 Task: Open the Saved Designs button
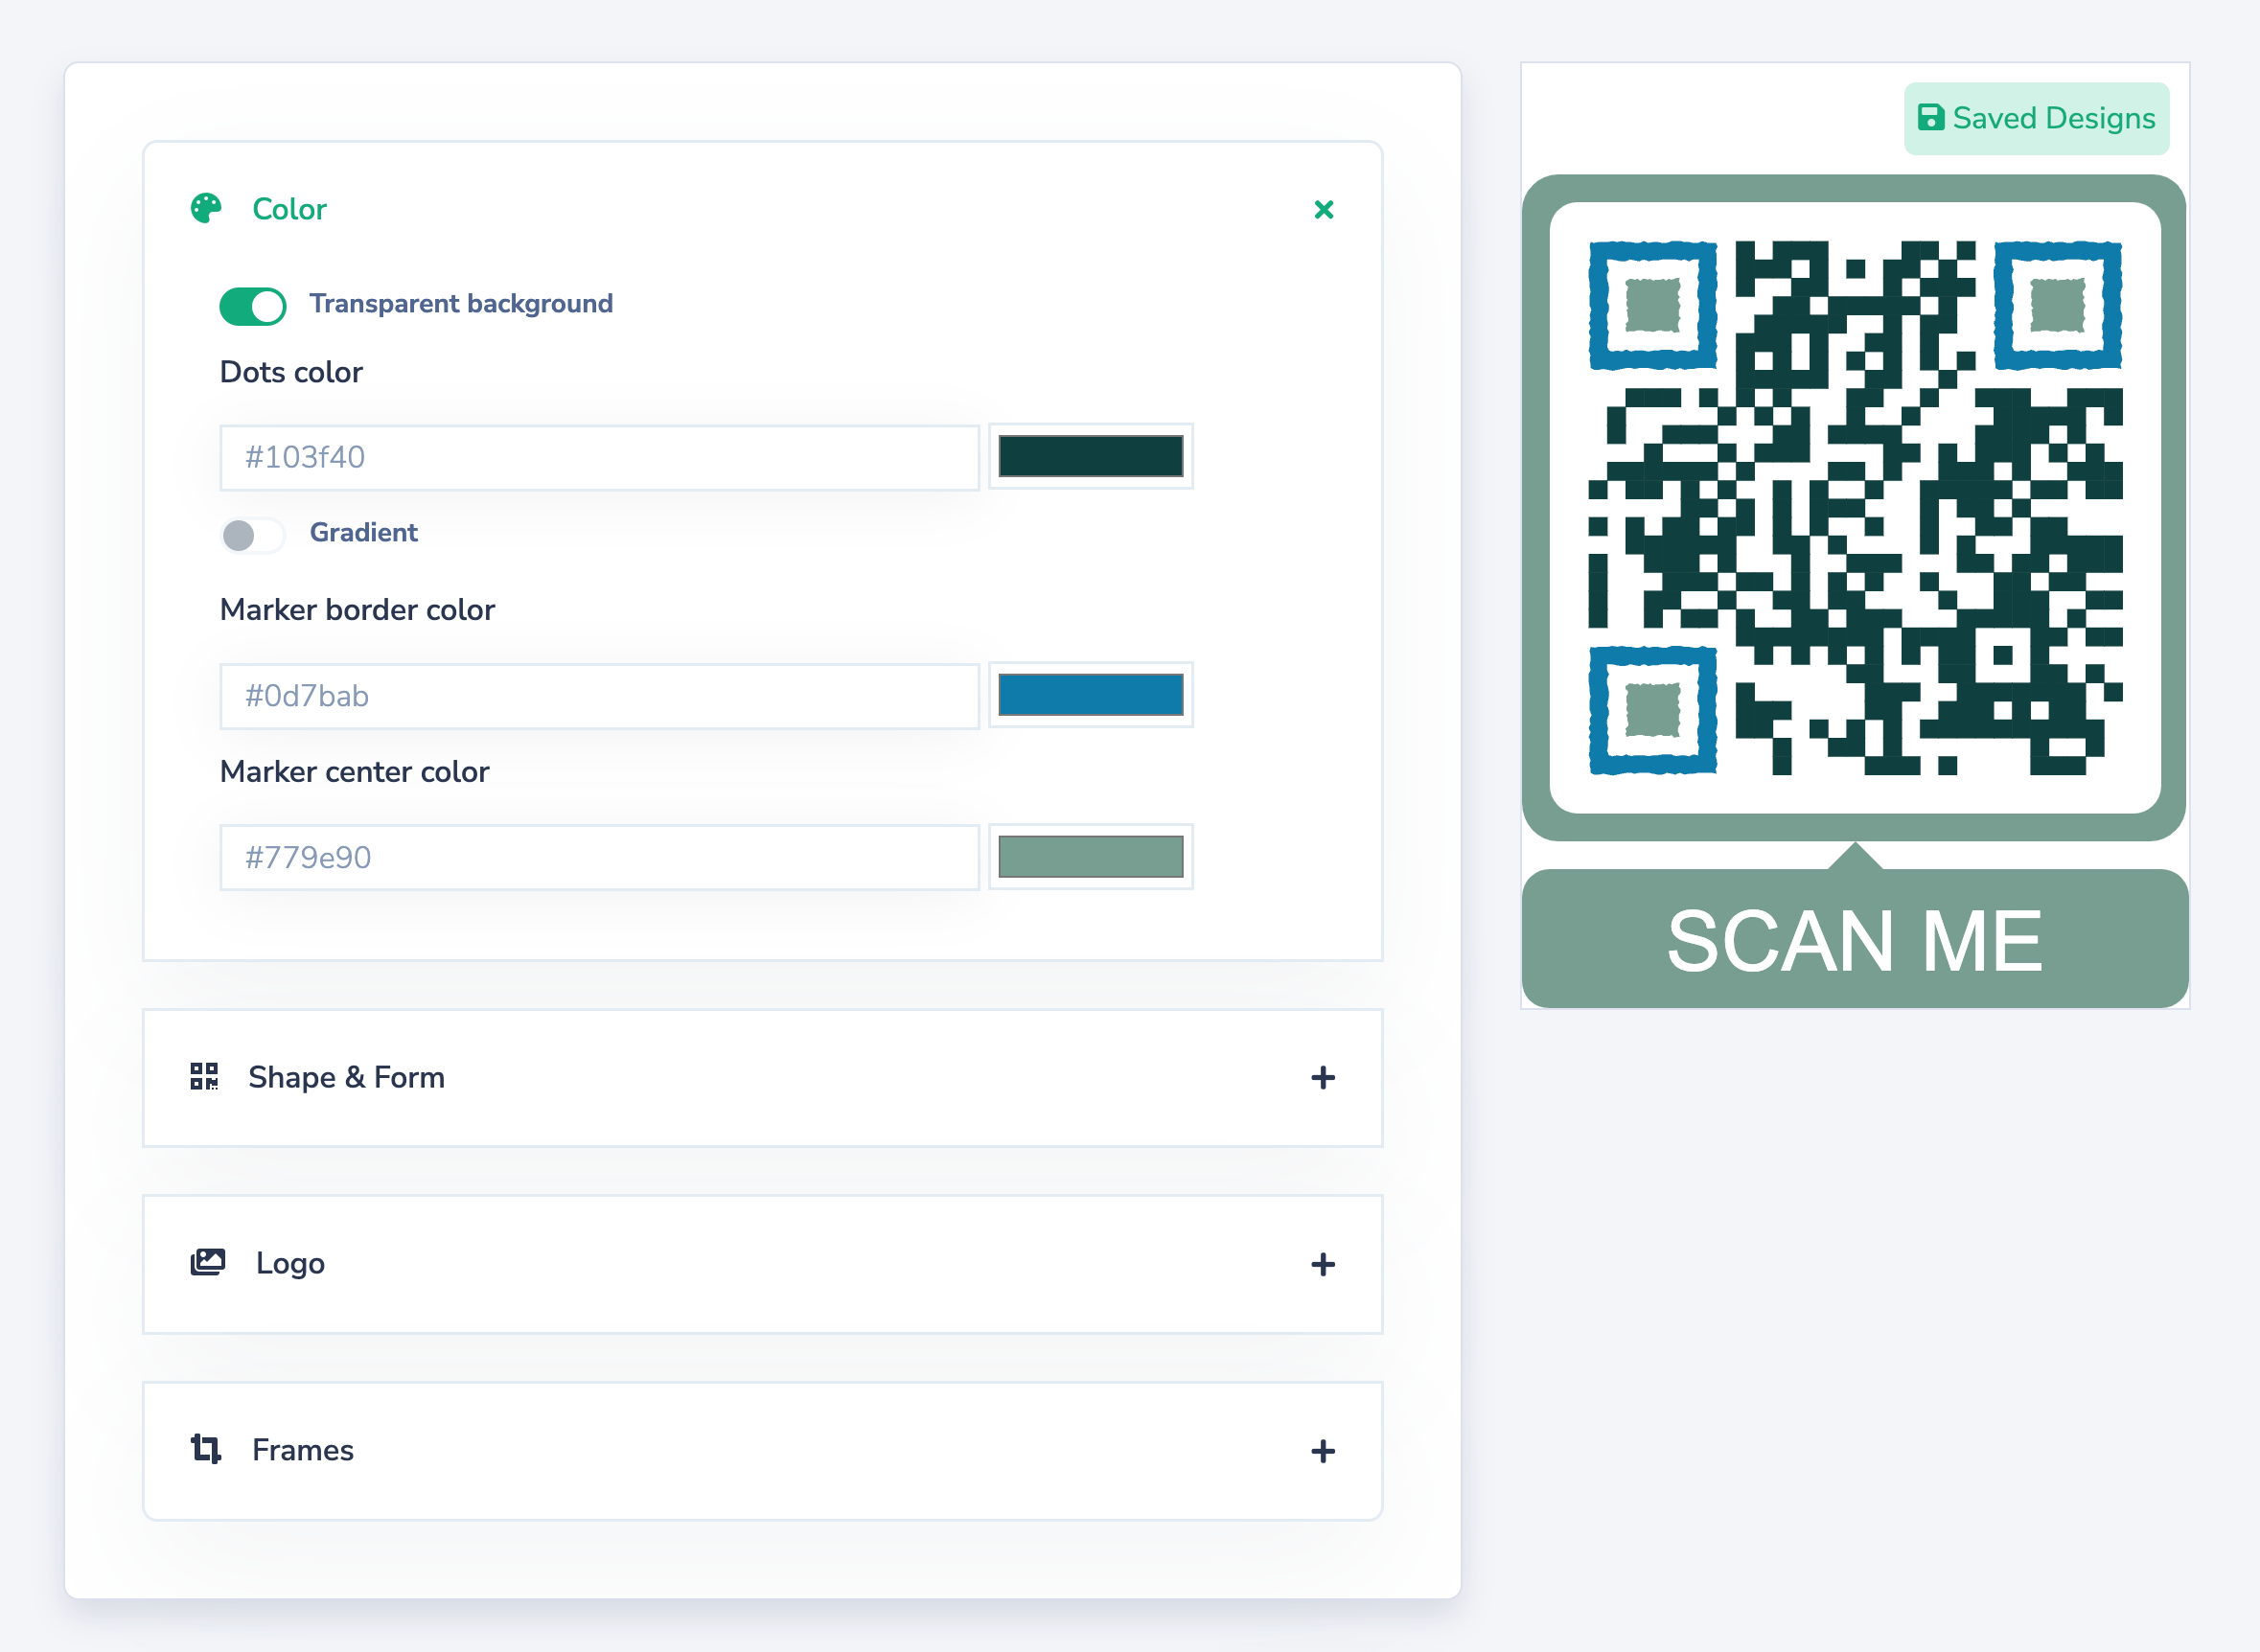click(x=2036, y=119)
